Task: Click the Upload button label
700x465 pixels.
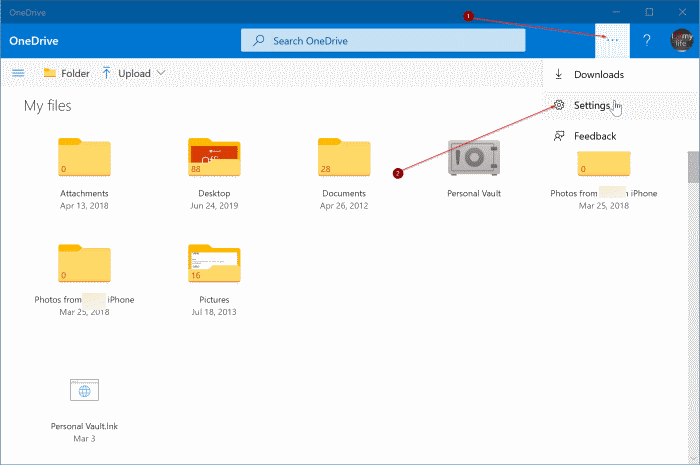Action: (x=134, y=74)
